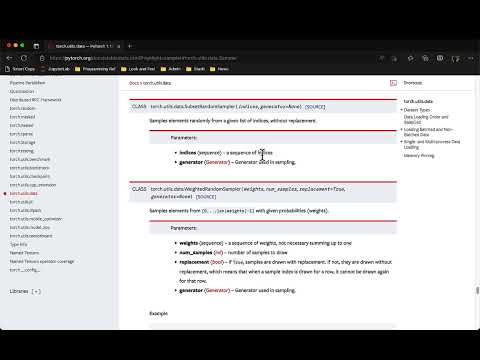
Task: Click Docs breadcrumb link
Action: pos(134,83)
